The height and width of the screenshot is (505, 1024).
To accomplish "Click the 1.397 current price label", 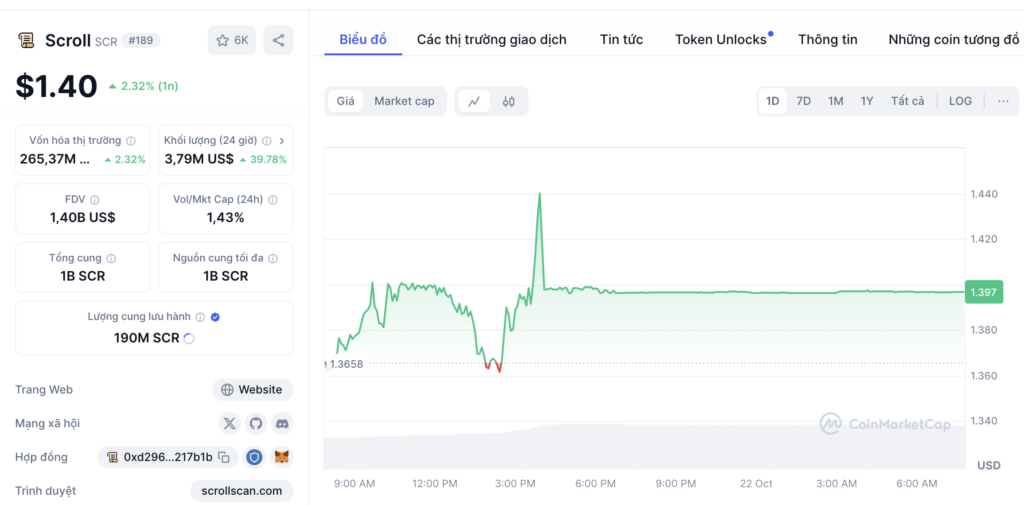I will [984, 292].
